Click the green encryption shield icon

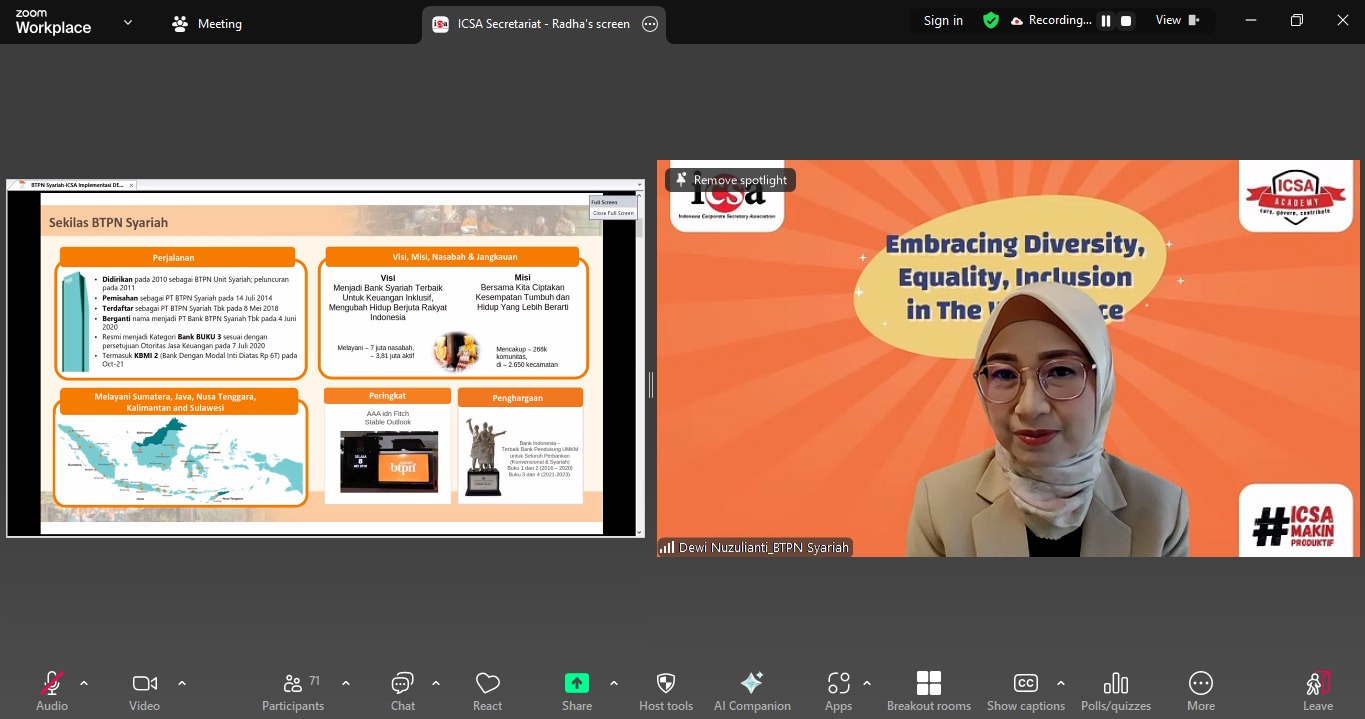991,20
